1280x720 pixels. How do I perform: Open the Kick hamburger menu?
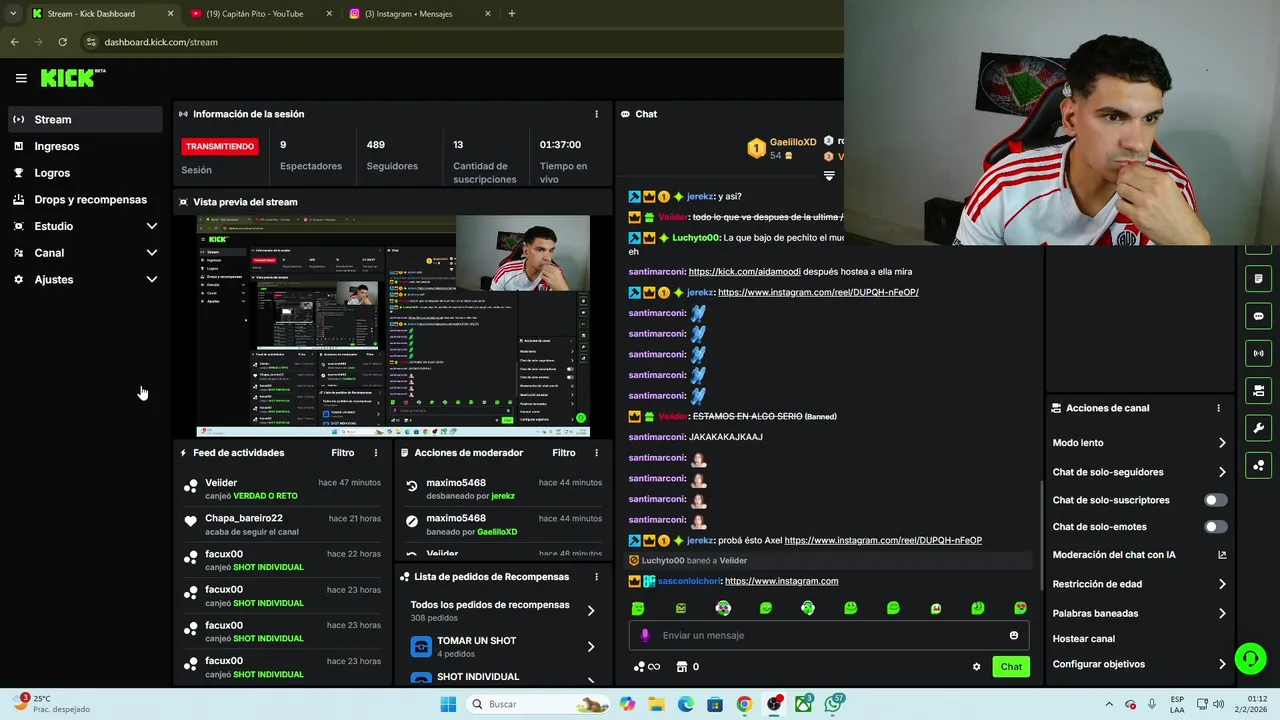click(21, 78)
